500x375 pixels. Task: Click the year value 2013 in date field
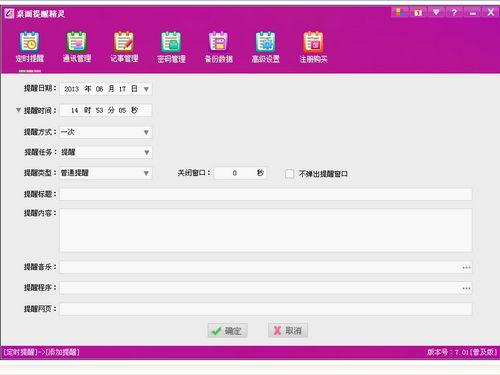coord(71,89)
